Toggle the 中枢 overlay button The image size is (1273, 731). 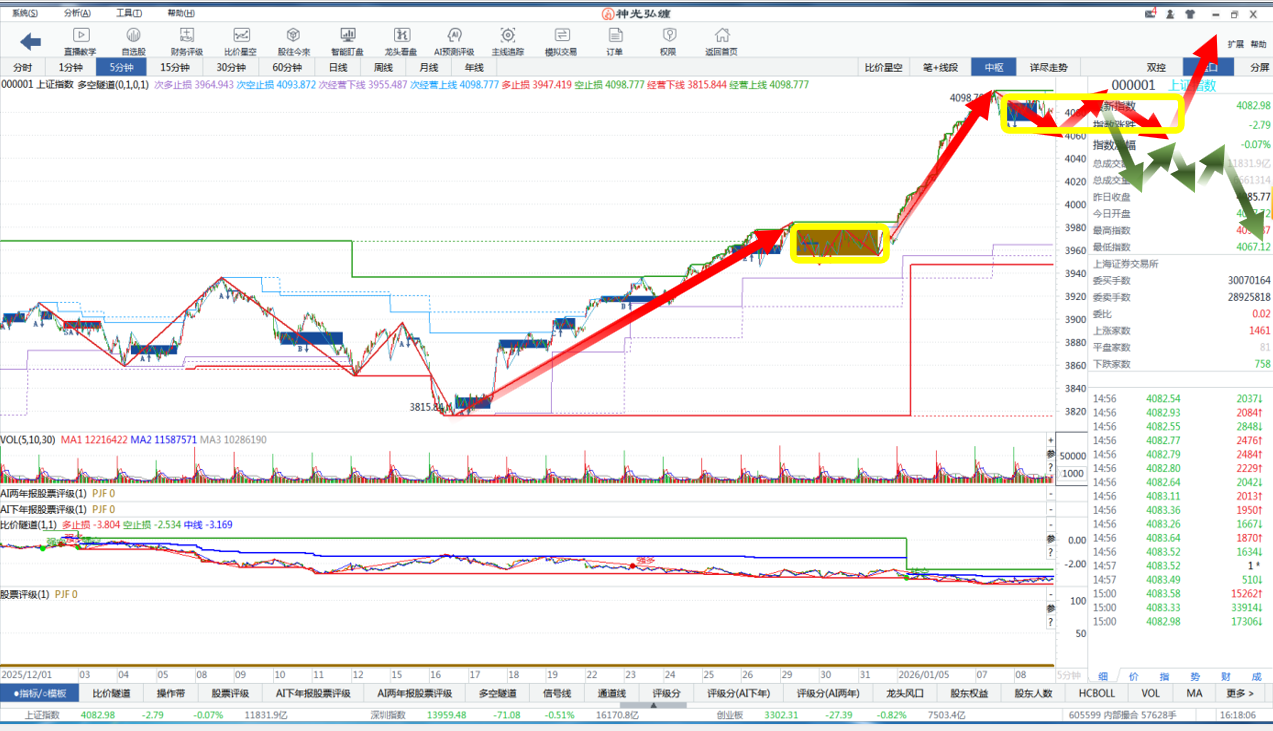pos(993,67)
